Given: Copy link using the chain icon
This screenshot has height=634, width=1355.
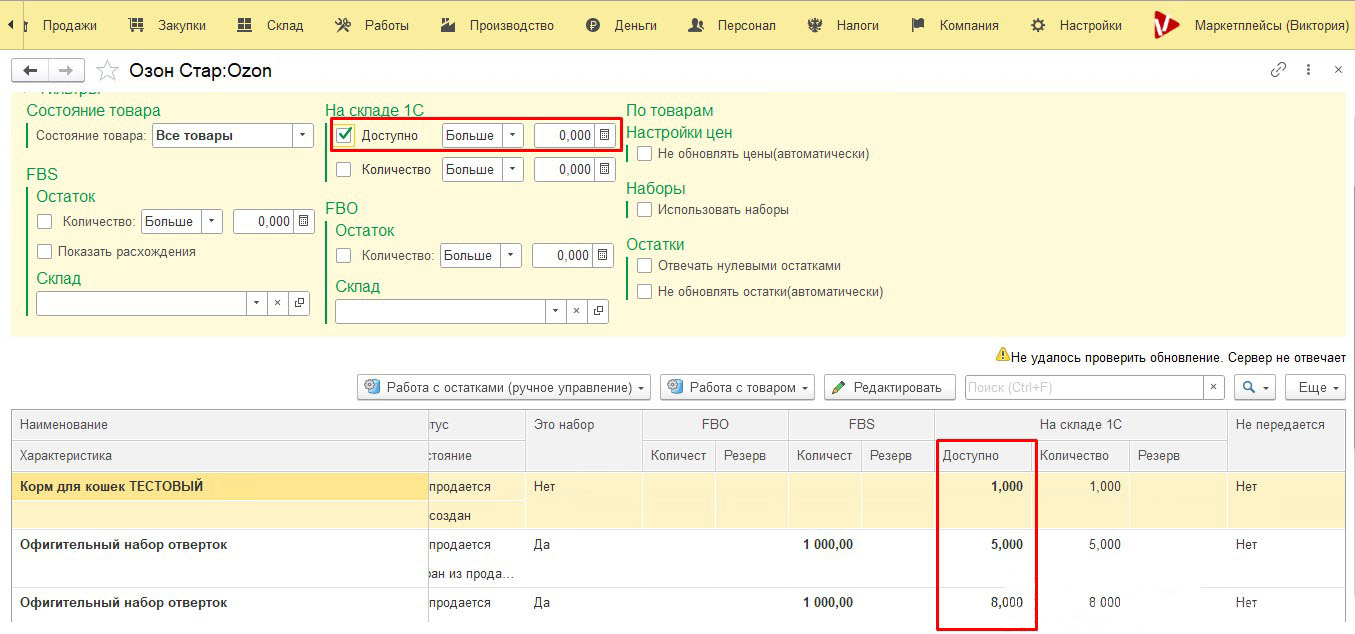Looking at the screenshot, I should click(x=1278, y=70).
